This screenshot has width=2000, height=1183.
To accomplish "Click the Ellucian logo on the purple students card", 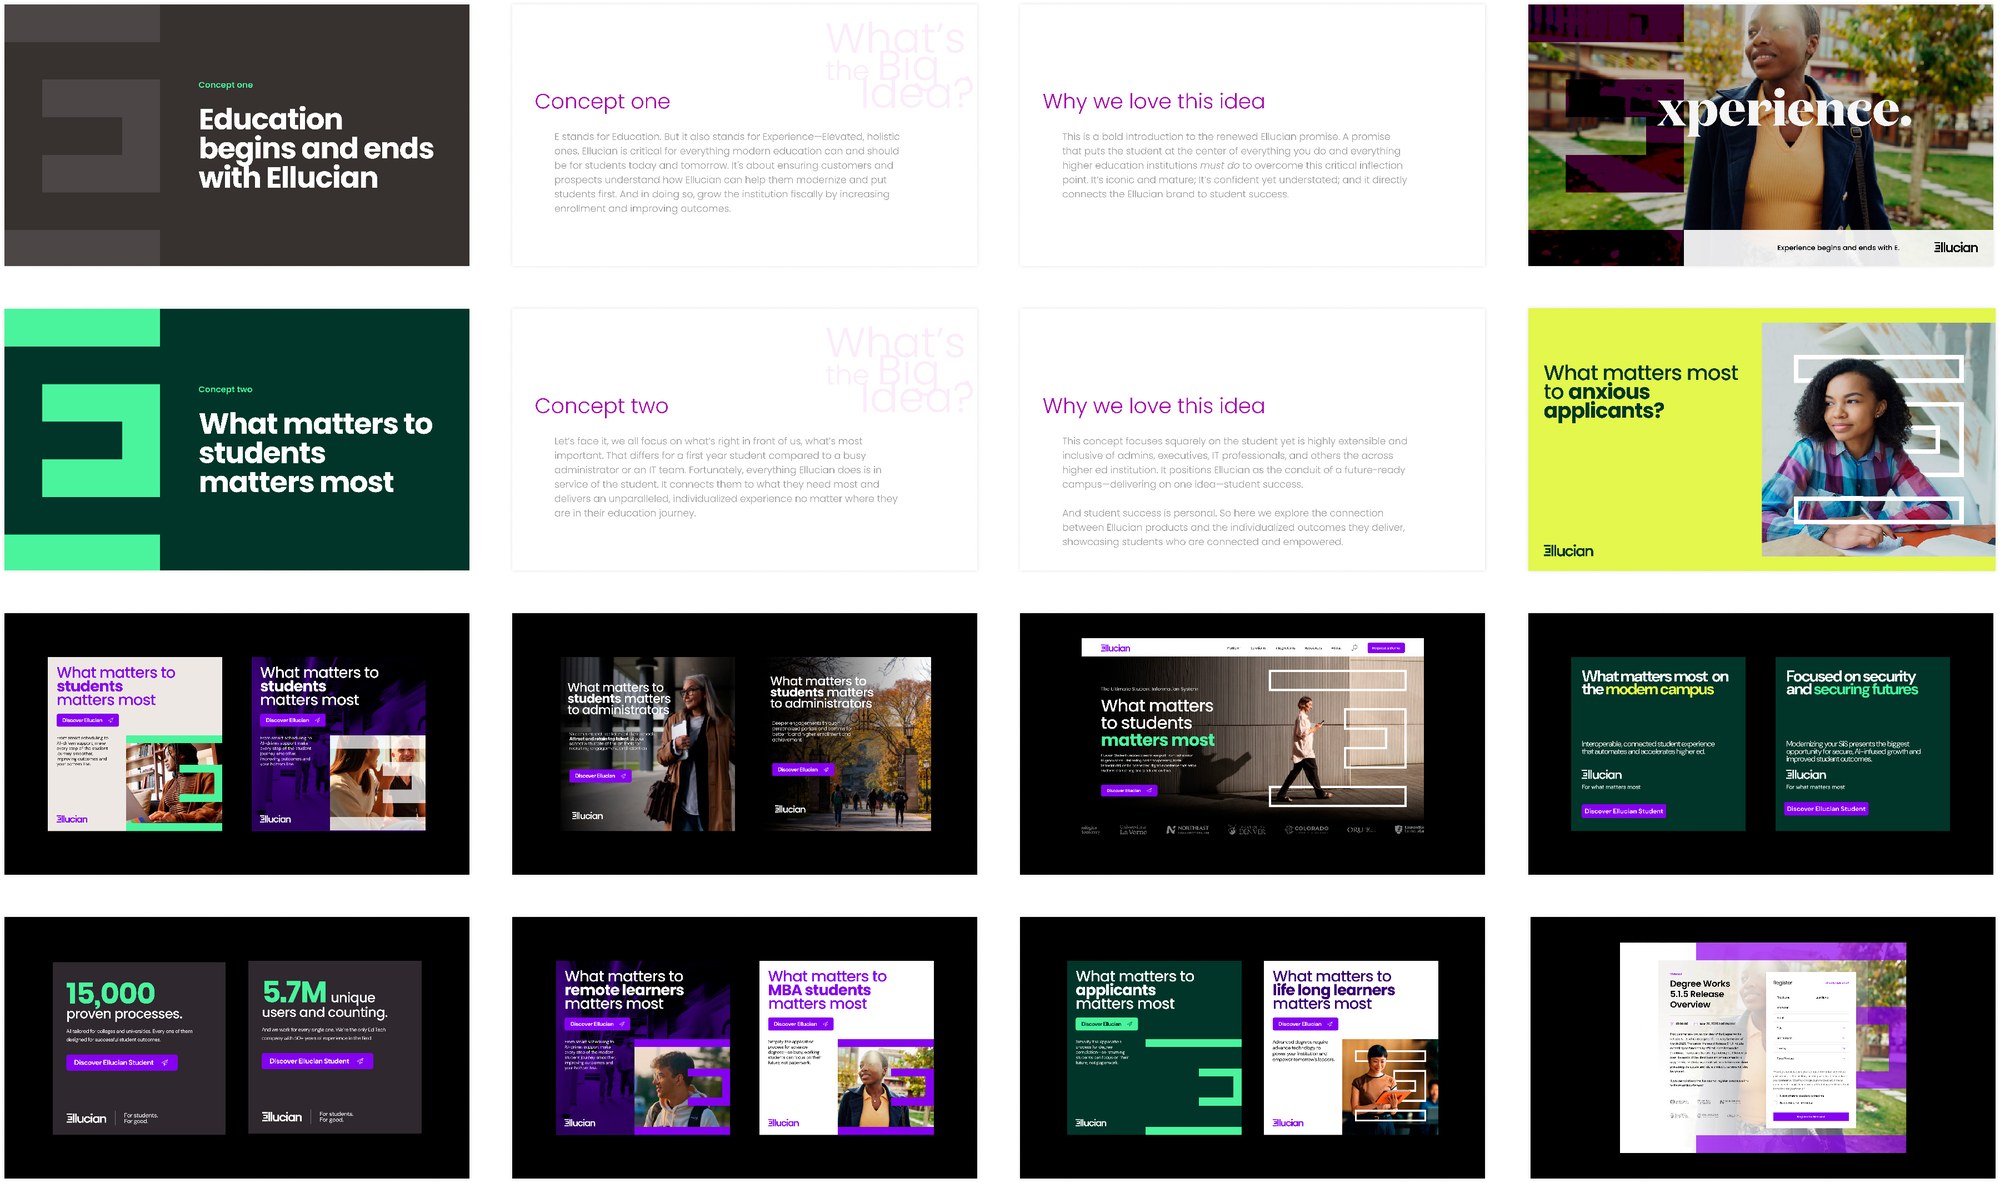I will (x=276, y=819).
